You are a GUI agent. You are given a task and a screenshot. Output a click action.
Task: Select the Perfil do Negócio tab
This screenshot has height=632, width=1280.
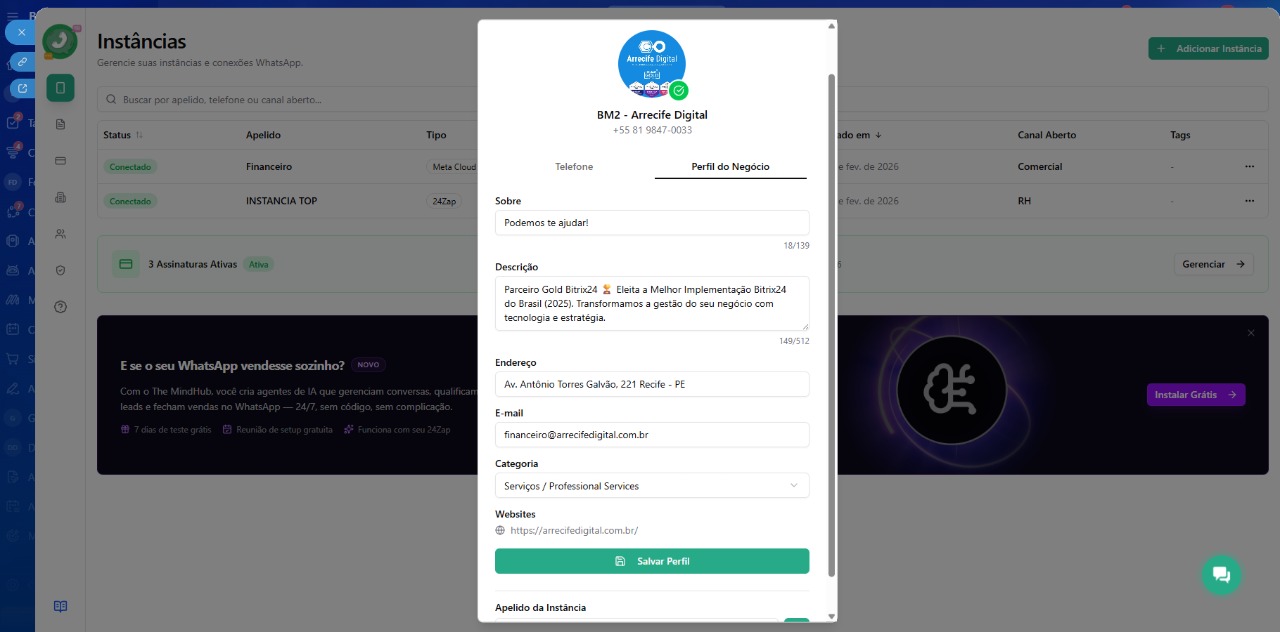coord(730,167)
